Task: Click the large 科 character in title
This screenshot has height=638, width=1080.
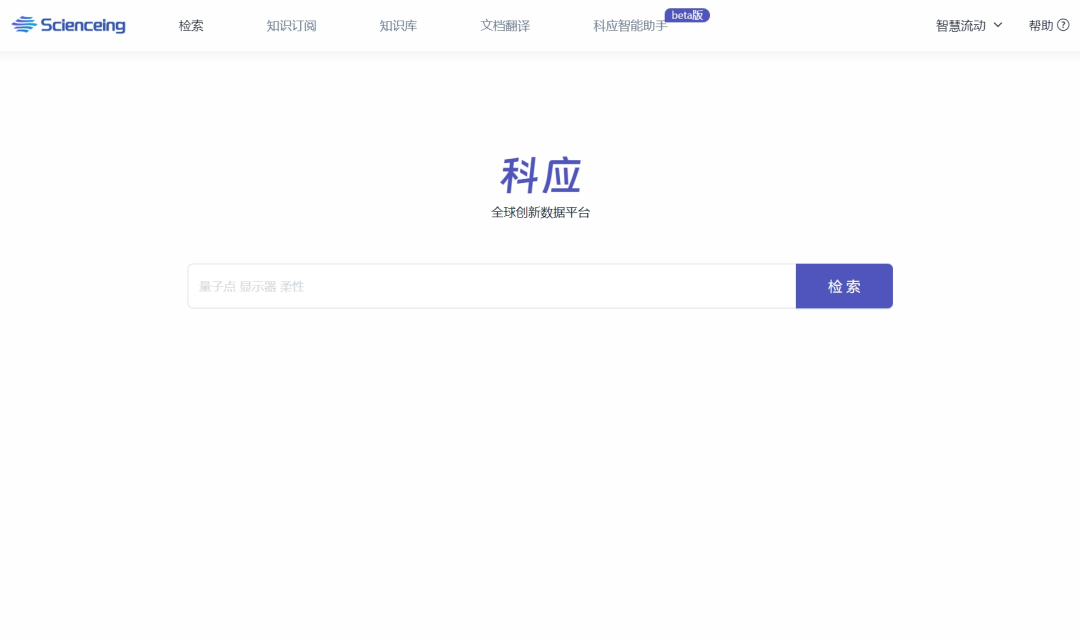Action: [519, 176]
